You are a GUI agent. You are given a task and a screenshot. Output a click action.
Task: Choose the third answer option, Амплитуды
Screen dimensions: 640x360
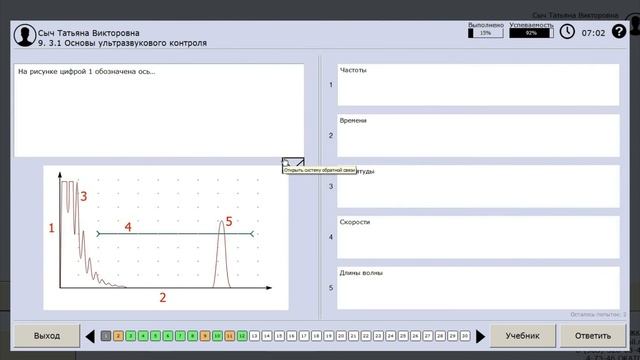pos(478,187)
